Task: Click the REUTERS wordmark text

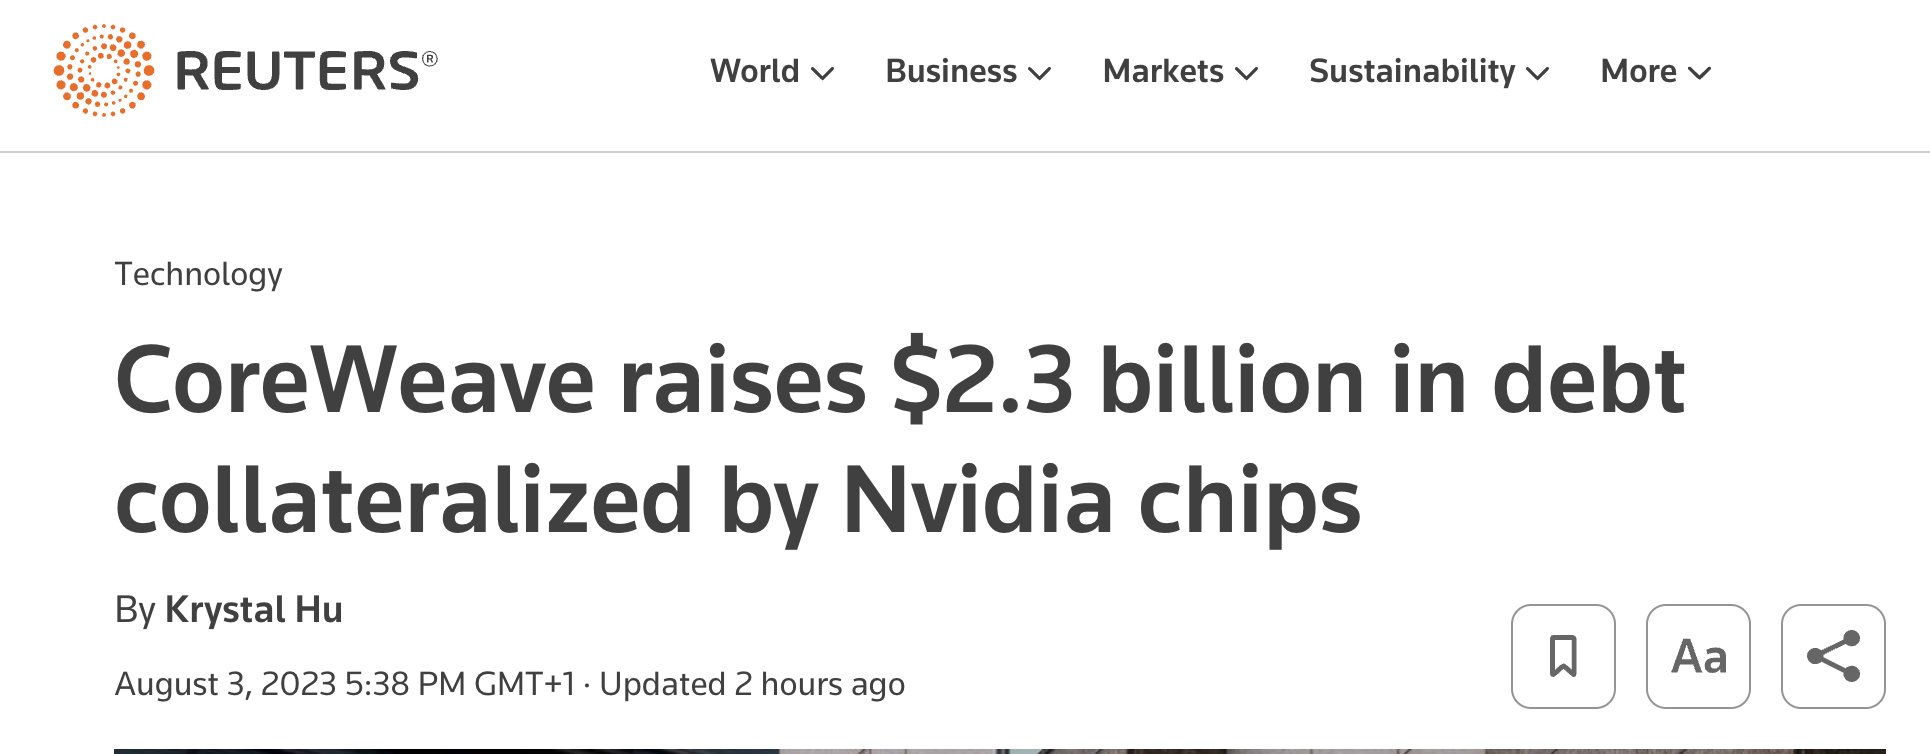Action: pyautogui.click(x=306, y=71)
